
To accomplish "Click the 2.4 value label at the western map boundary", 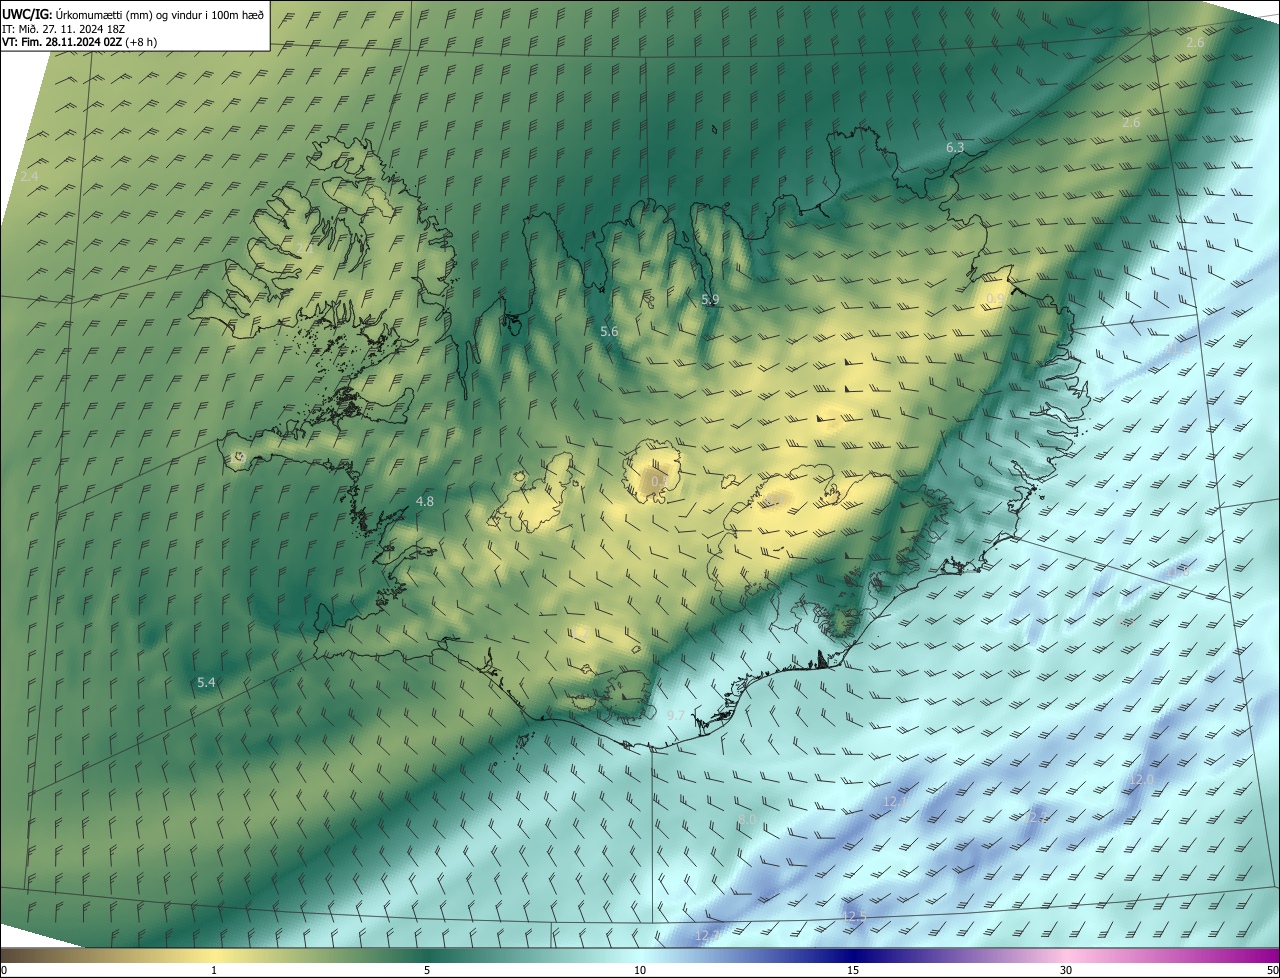I will pos(30,176).
